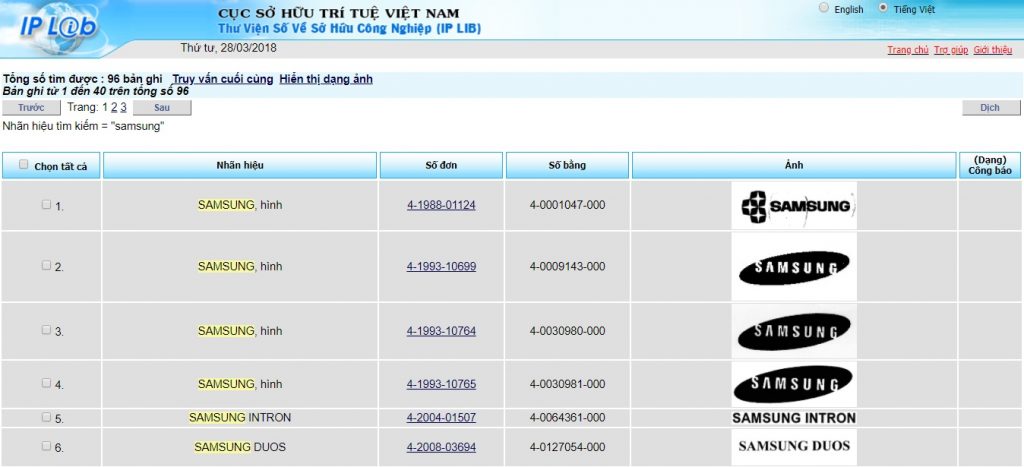
Task: Click the Số bằng column header
Action: click(568, 165)
